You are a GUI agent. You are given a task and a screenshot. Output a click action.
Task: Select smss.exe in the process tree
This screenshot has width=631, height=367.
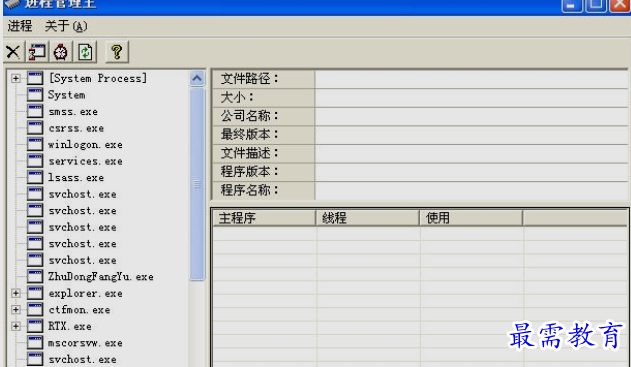(73, 112)
